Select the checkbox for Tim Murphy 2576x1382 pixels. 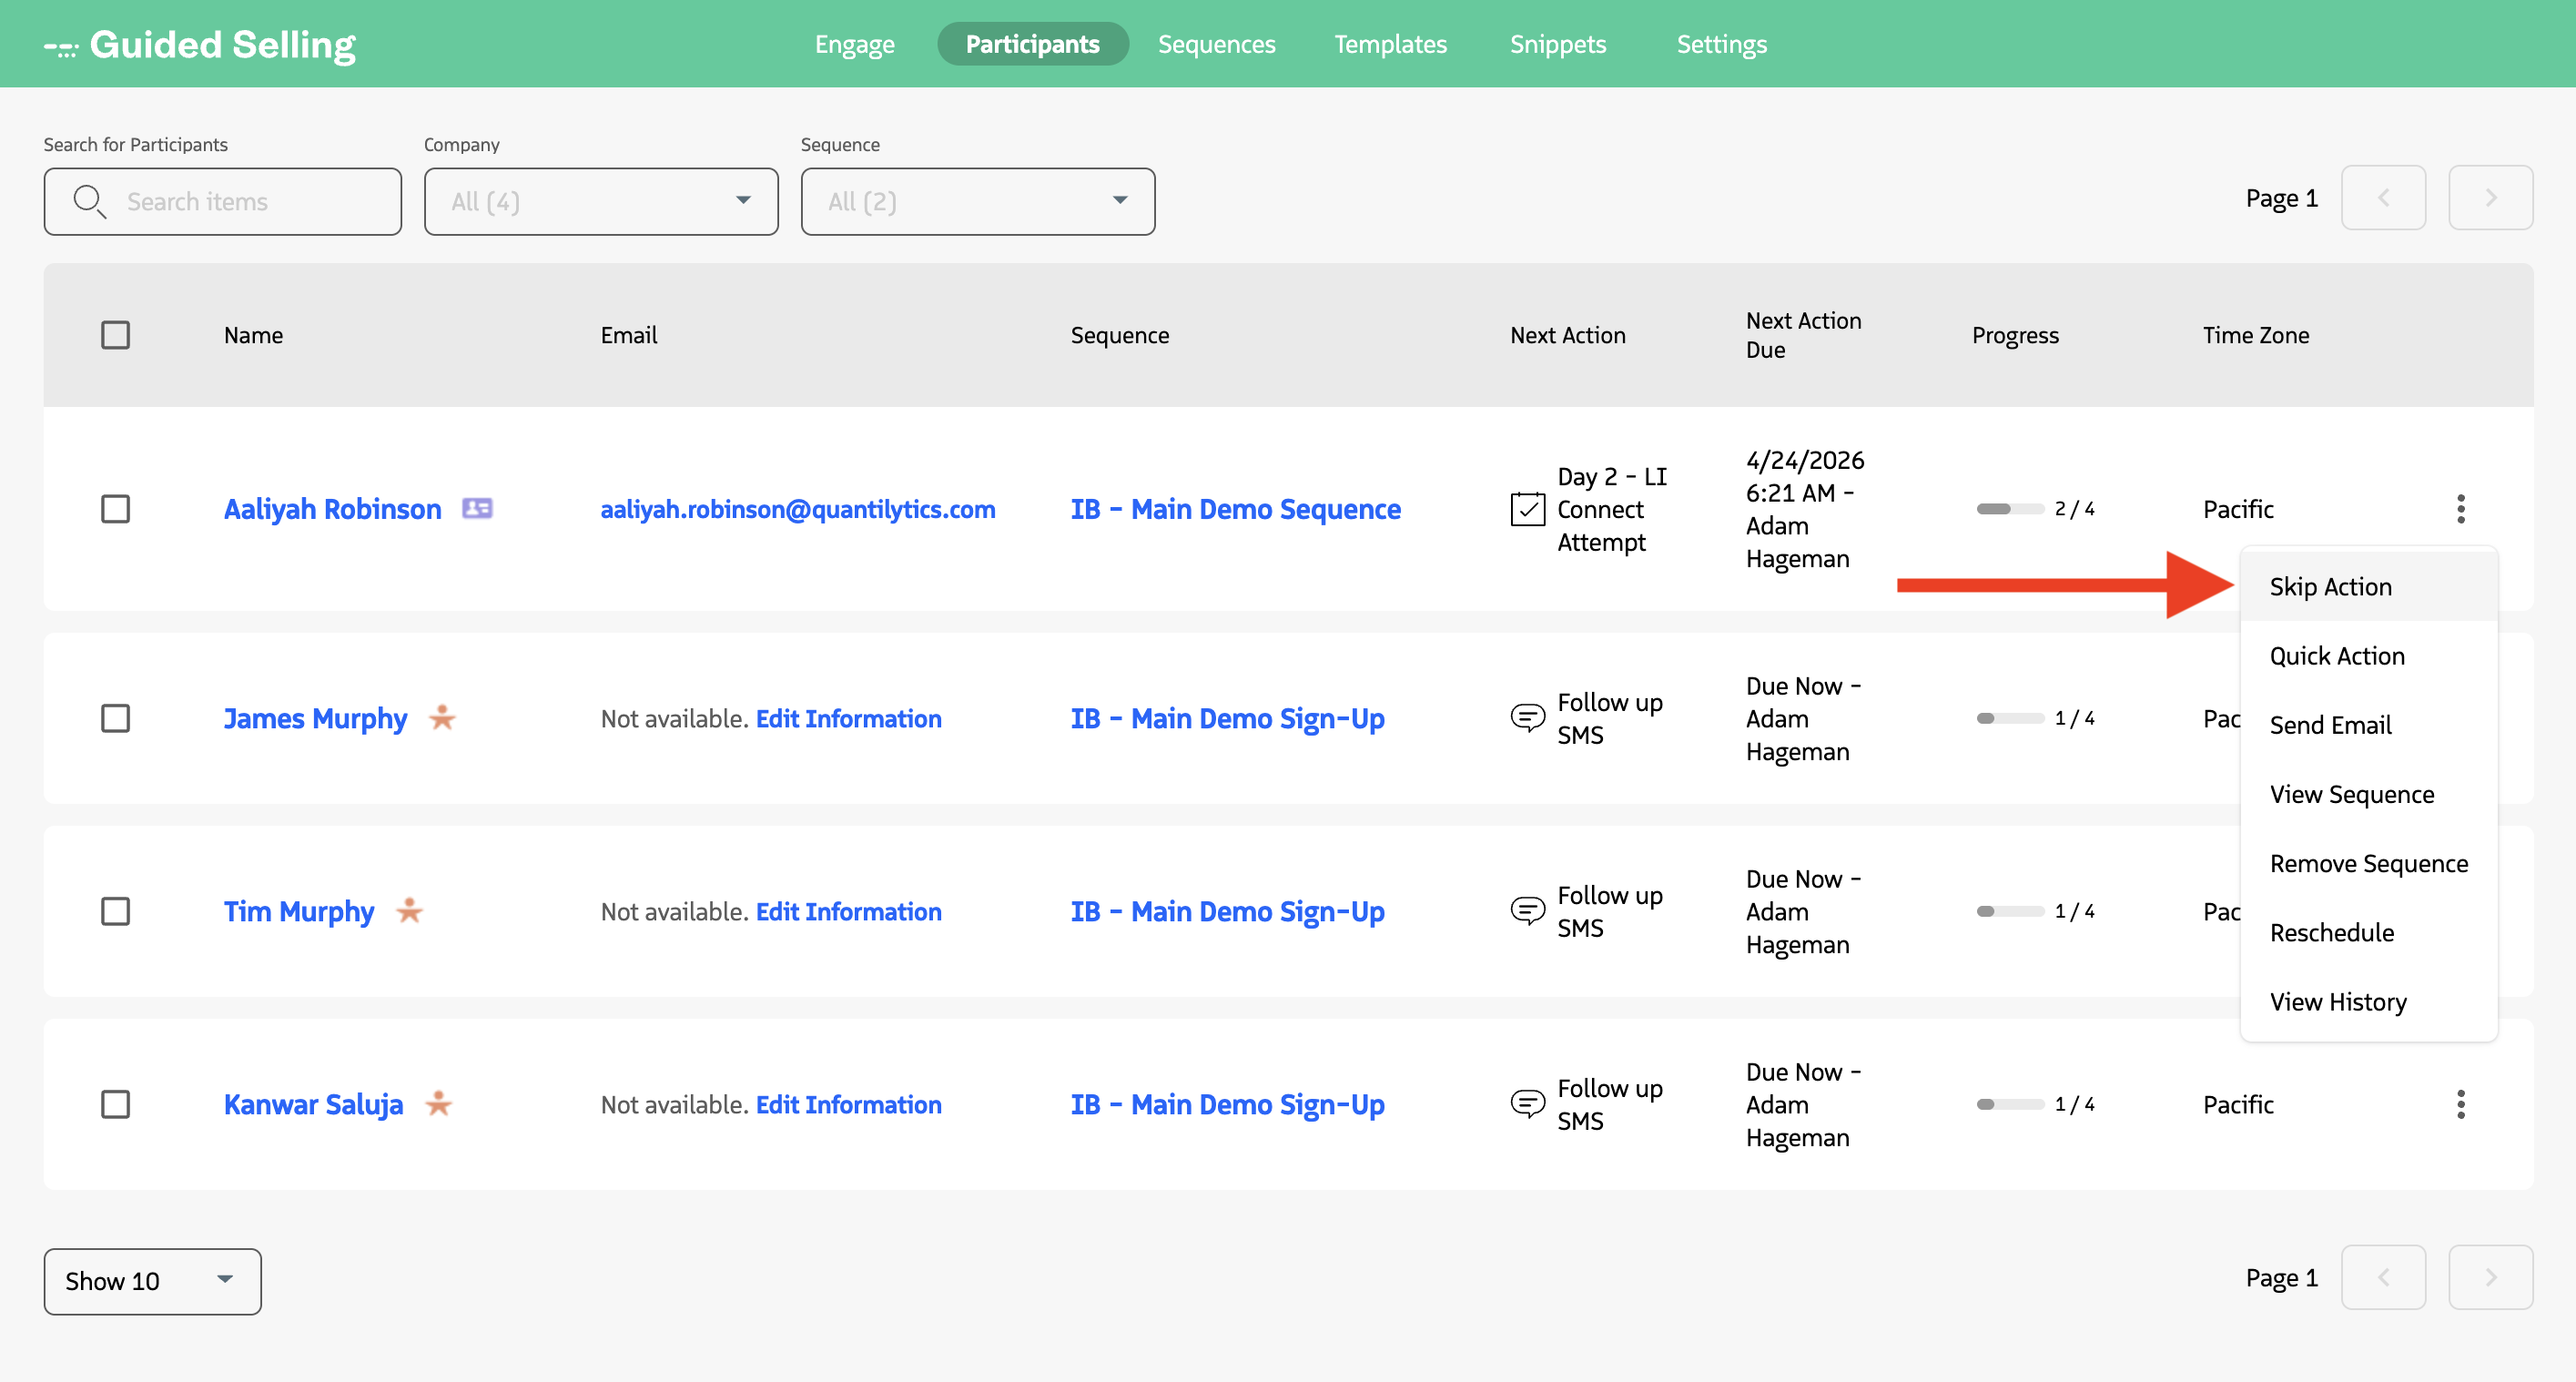116,910
